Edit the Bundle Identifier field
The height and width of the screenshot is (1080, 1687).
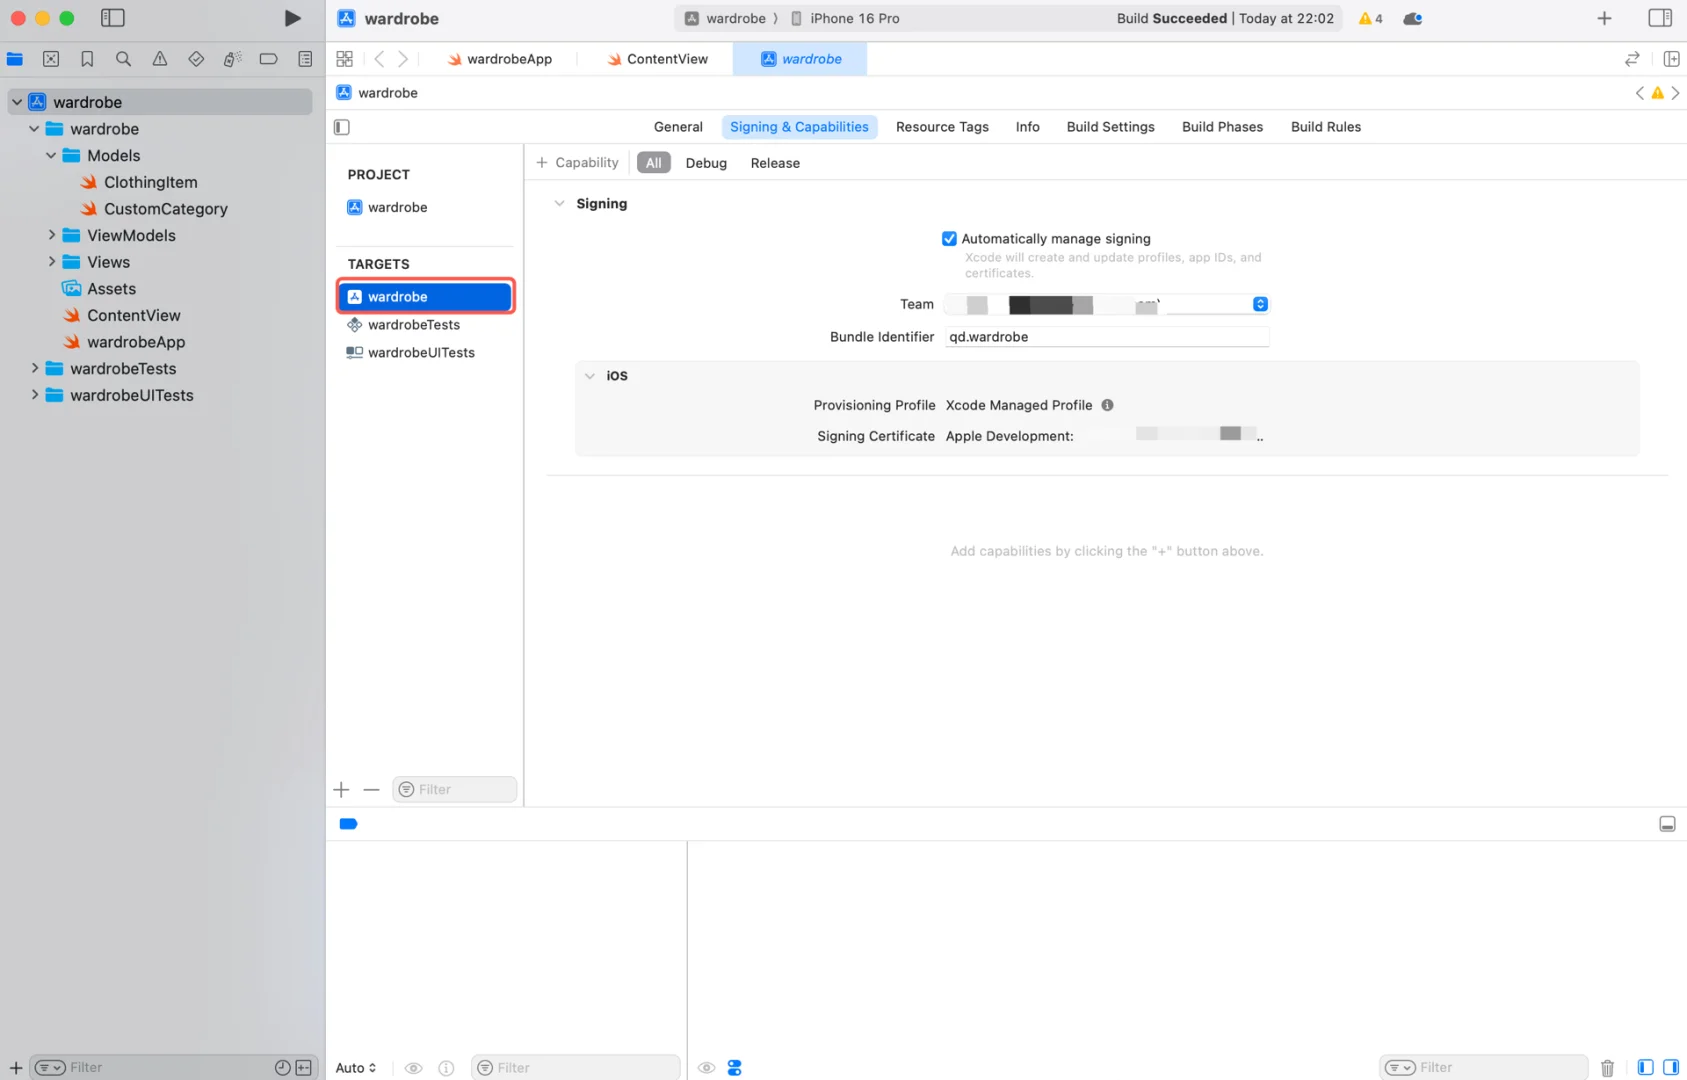coord(1107,337)
